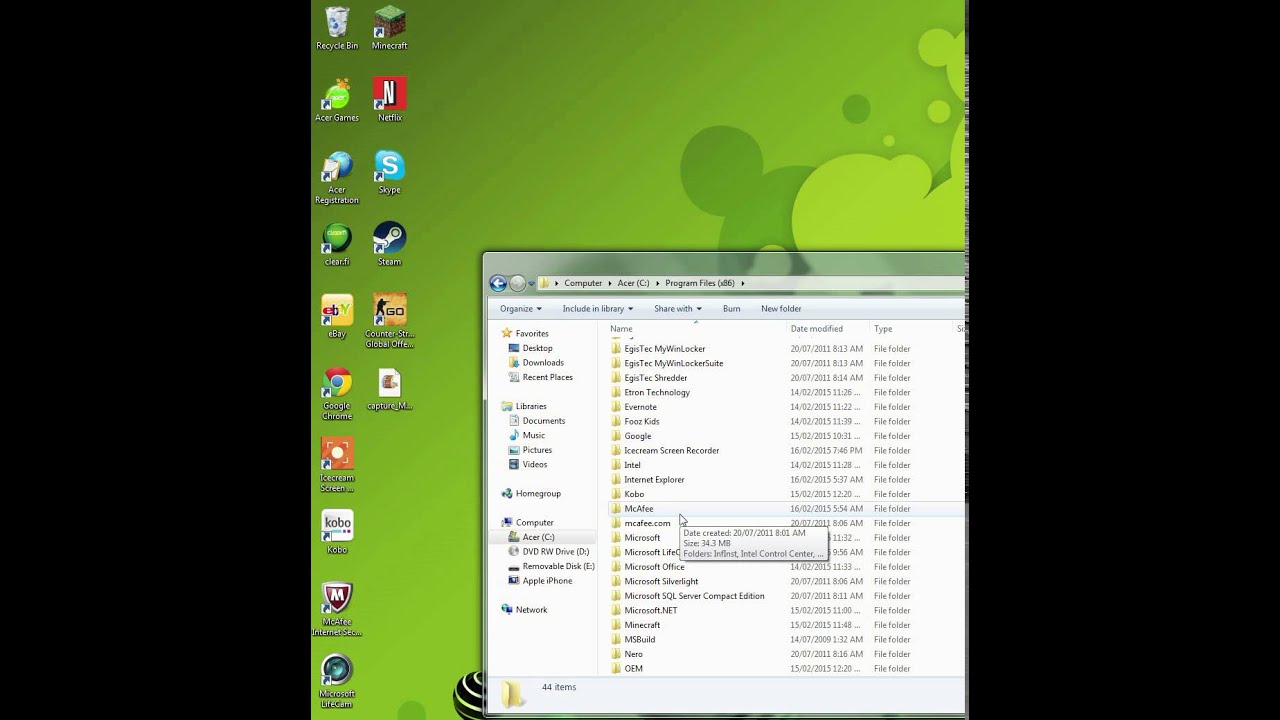This screenshot has height=720, width=1280.
Task: Open Include in library dropdown
Action: click(x=597, y=309)
